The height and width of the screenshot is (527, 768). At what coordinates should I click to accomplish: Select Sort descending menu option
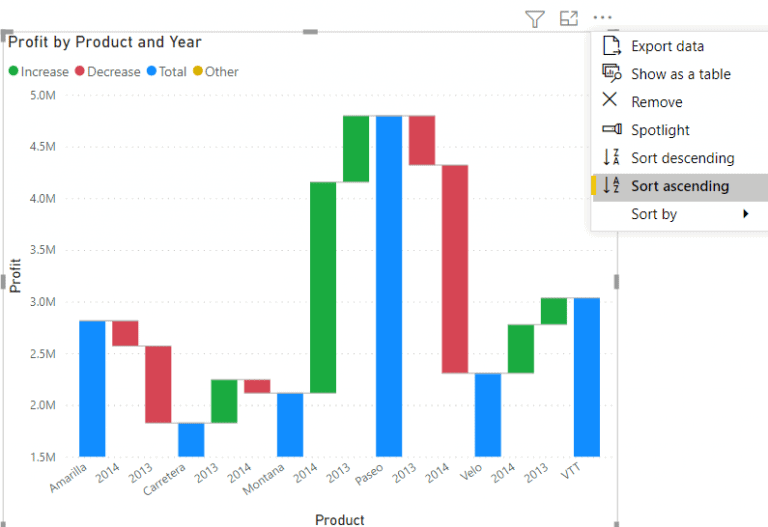pos(680,158)
